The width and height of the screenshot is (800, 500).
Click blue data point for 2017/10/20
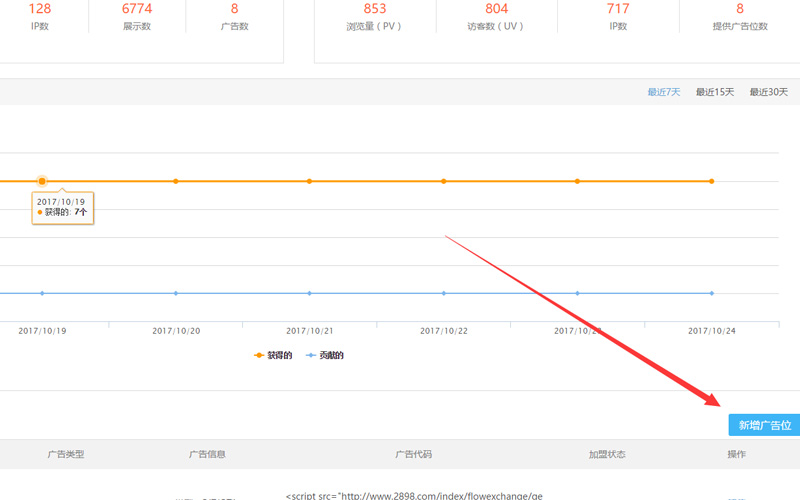click(x=176, y=293)
